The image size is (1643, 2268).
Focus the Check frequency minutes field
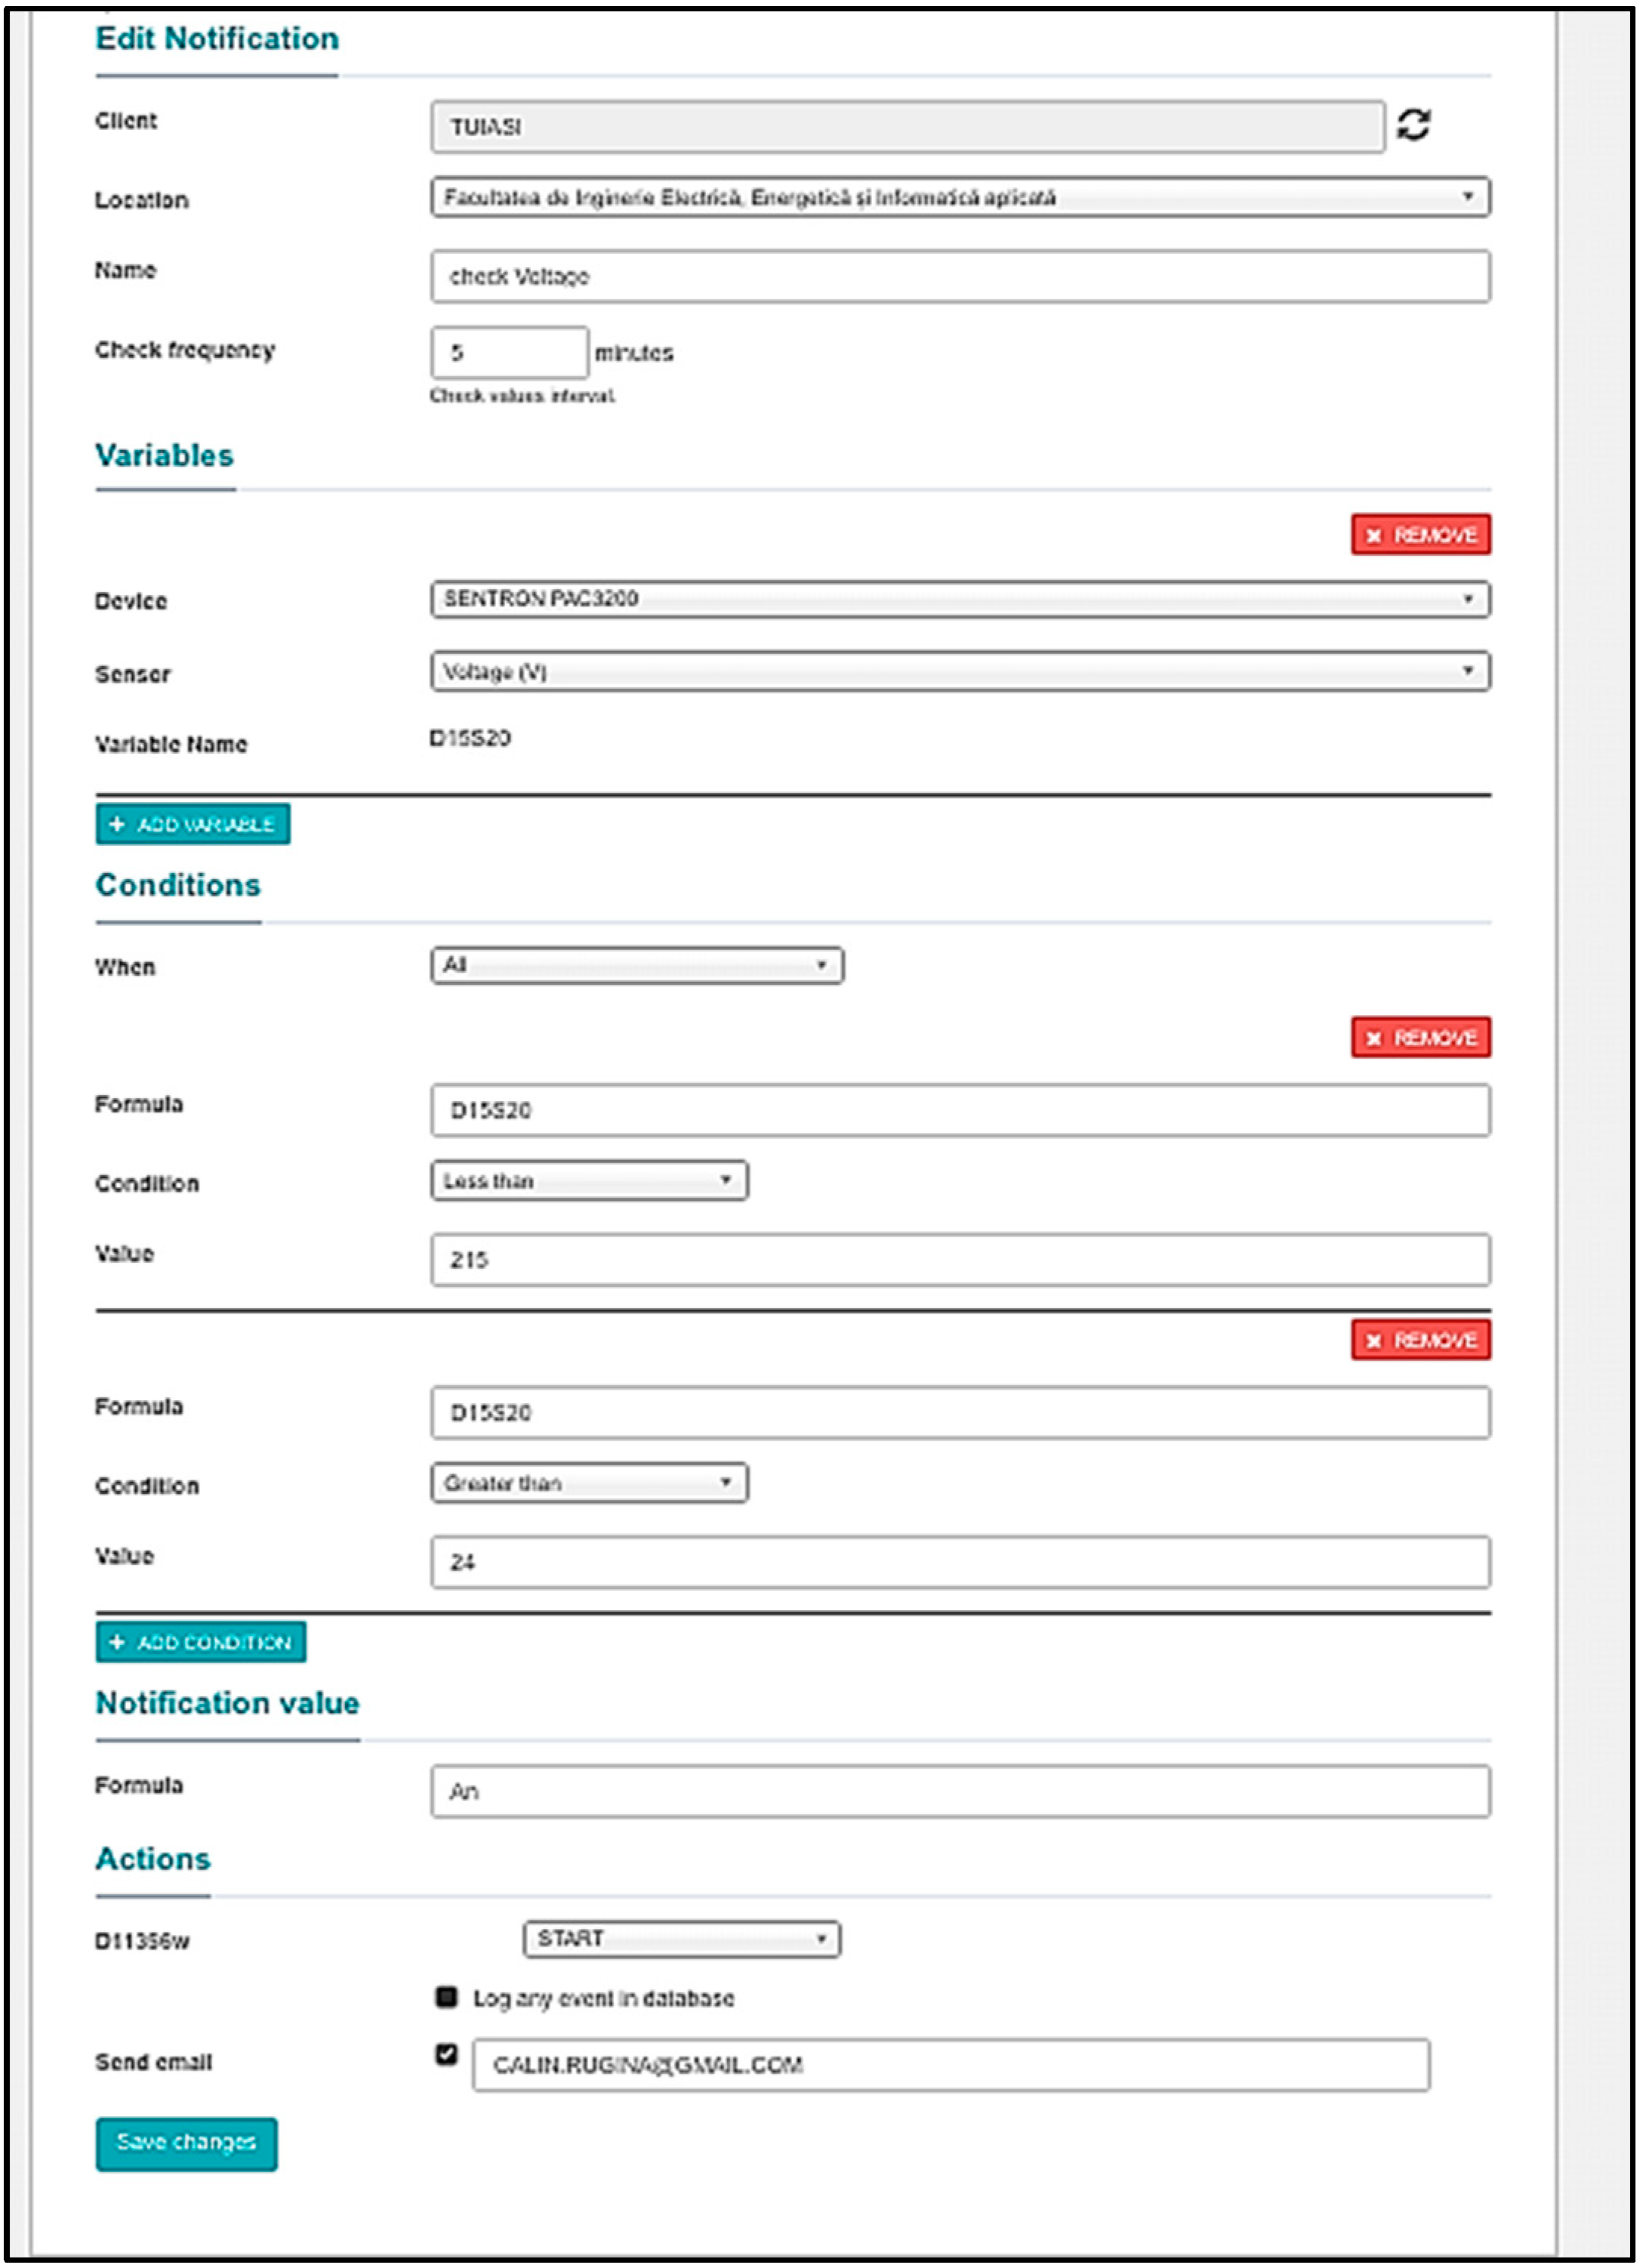click(509, 352)
